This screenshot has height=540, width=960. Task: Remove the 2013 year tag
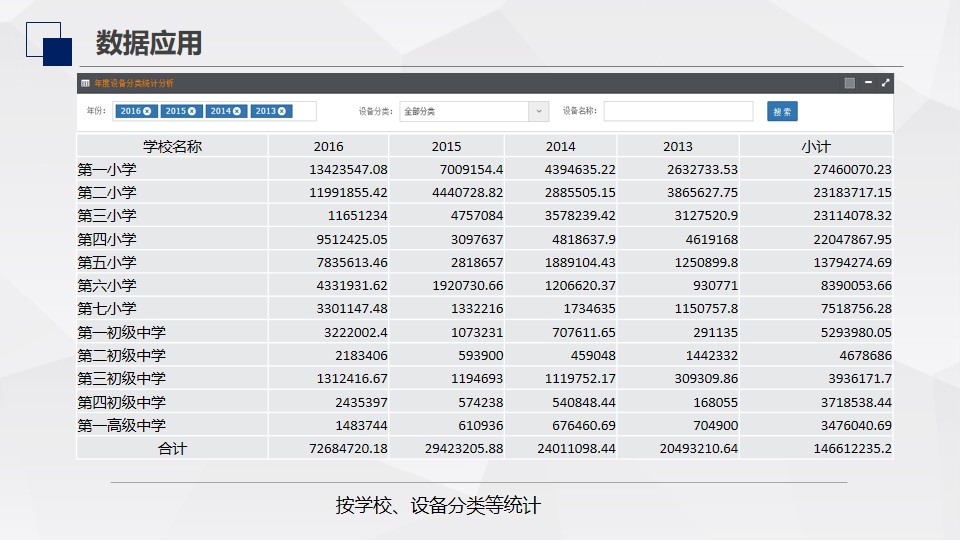click(x=282, y=111)
